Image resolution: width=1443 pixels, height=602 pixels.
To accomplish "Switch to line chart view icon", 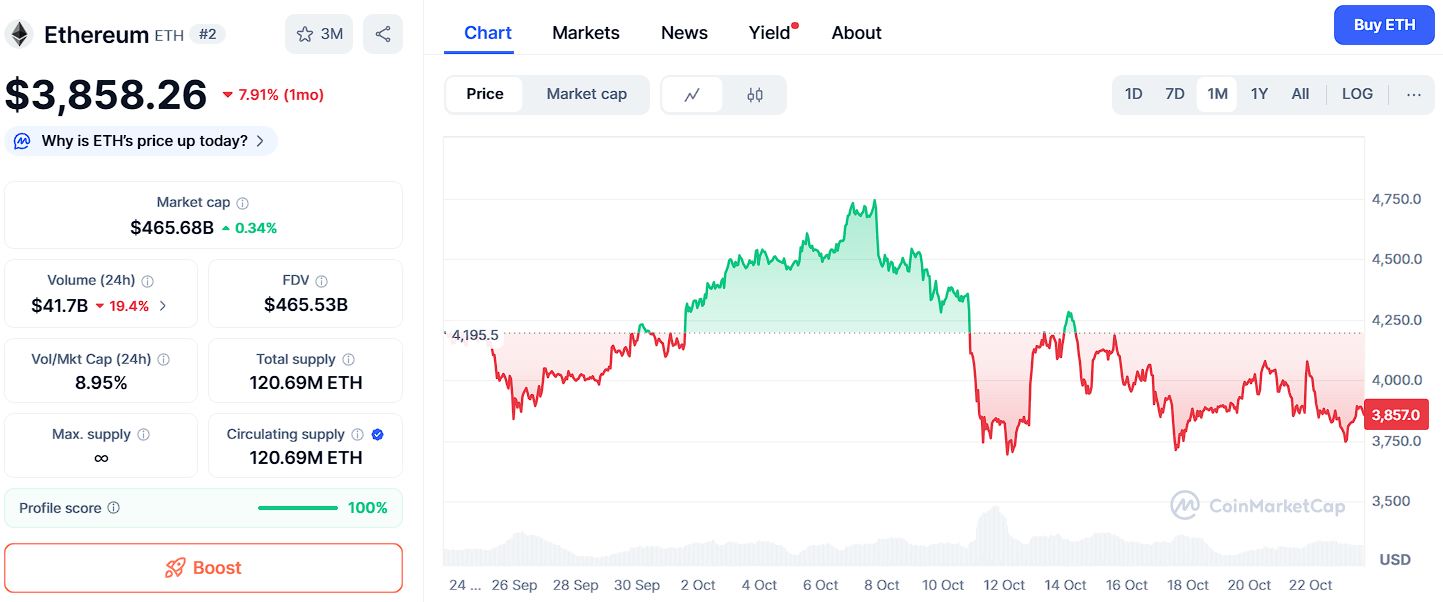I will pos(692,95).
